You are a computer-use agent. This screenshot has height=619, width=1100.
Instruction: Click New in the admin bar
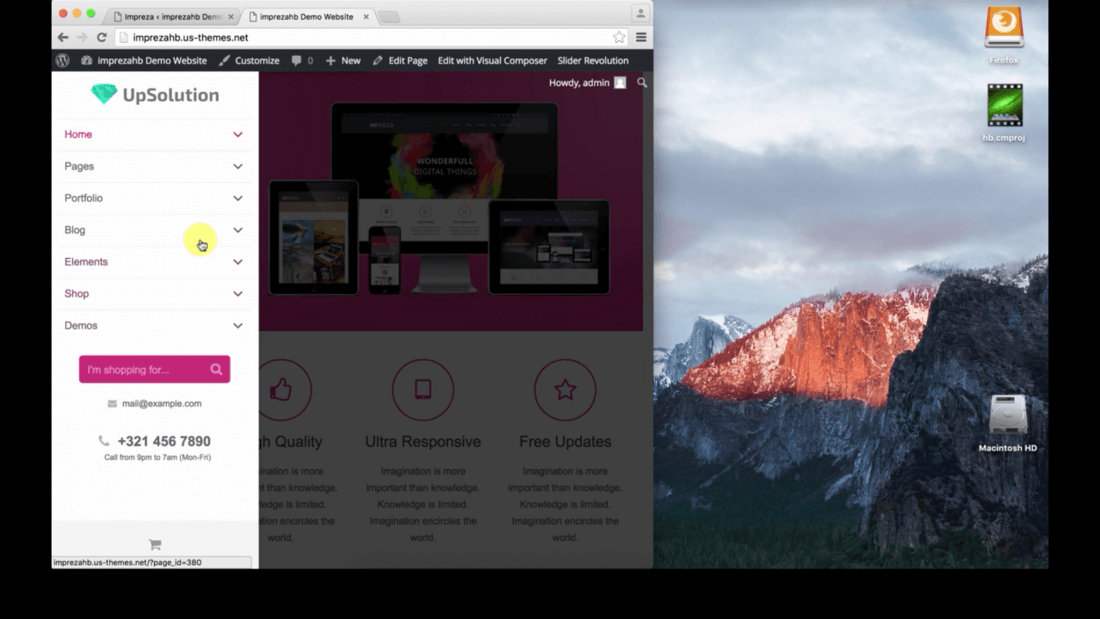pyautogui.click(x=343, y=60)
